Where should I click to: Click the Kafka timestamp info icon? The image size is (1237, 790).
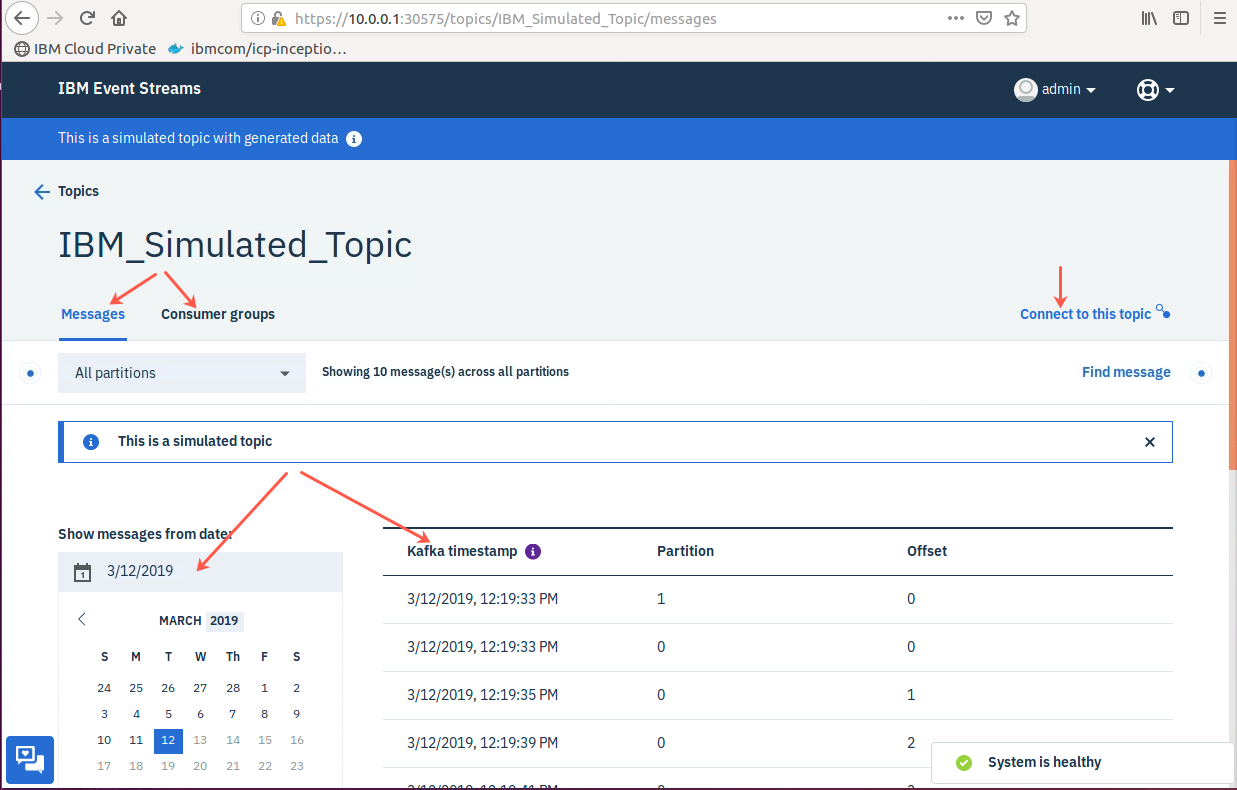(533, 551)
